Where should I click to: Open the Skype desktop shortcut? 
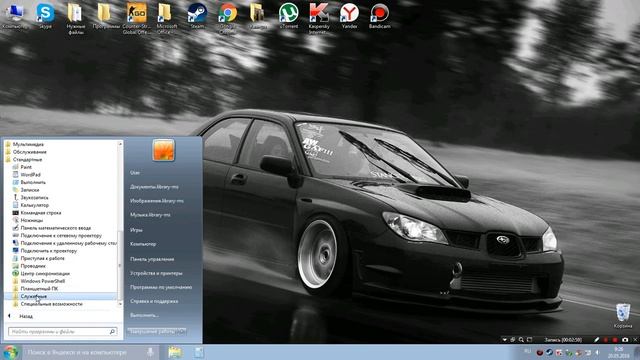[45, 16]
